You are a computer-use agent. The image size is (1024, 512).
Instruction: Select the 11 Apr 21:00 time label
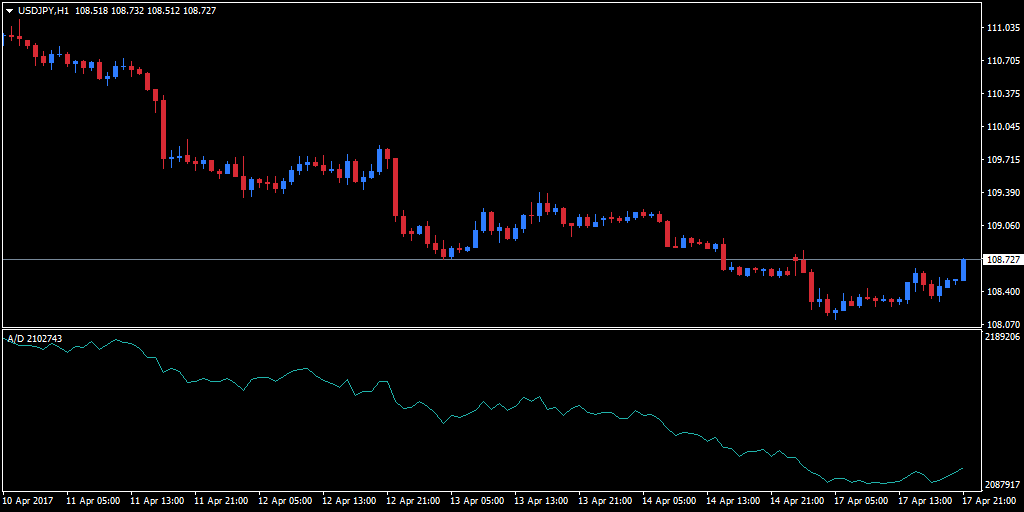click(220, 501)
